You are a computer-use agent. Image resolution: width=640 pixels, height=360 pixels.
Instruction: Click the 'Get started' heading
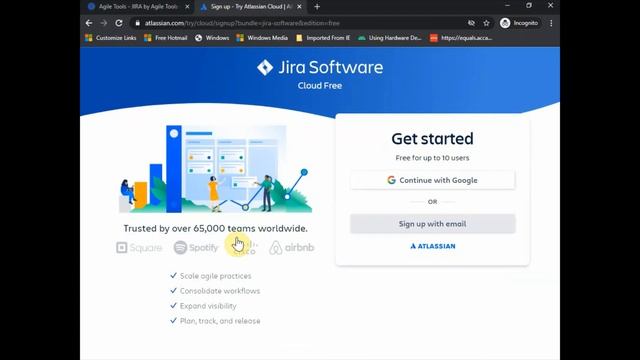(432, 139)
